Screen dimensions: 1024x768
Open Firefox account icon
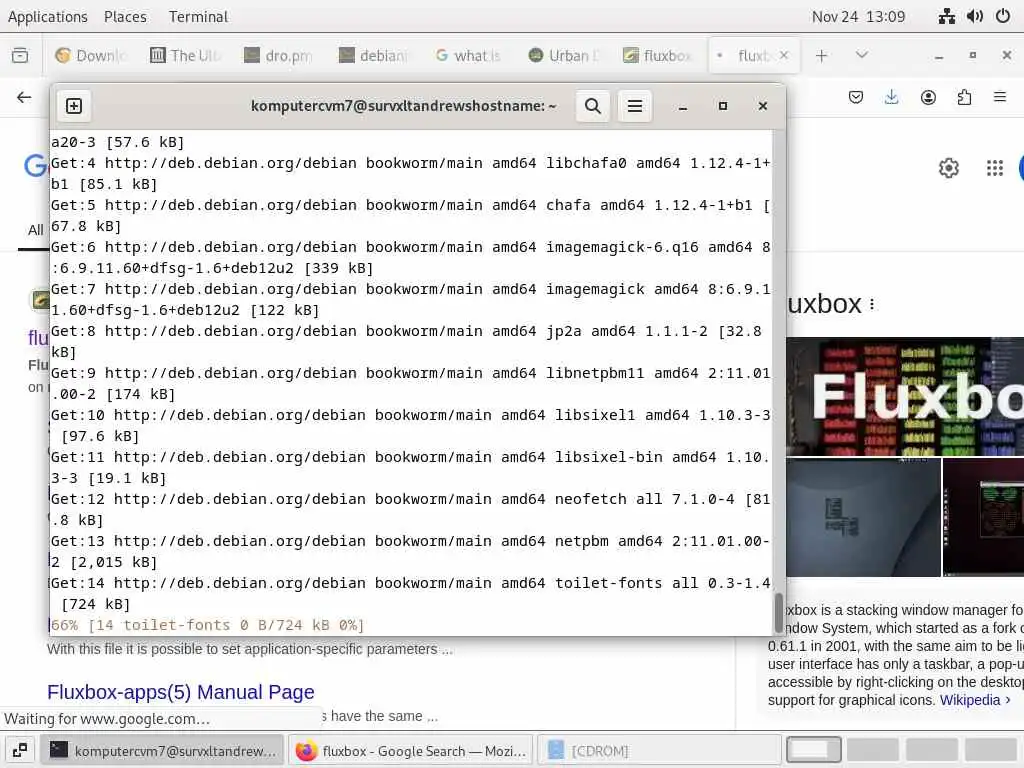(928, 97)
